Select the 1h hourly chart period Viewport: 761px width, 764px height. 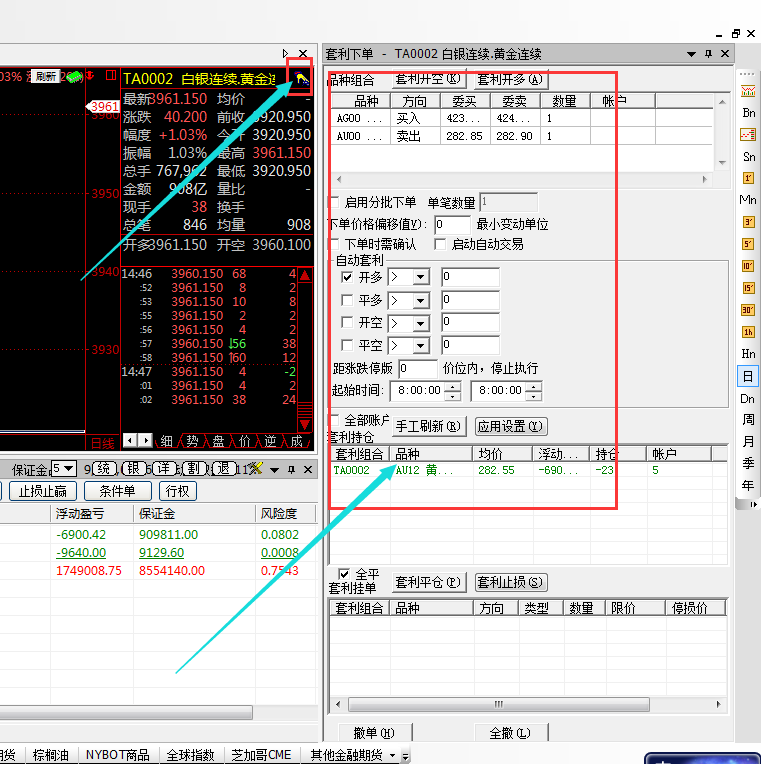[x=748, y=332]
